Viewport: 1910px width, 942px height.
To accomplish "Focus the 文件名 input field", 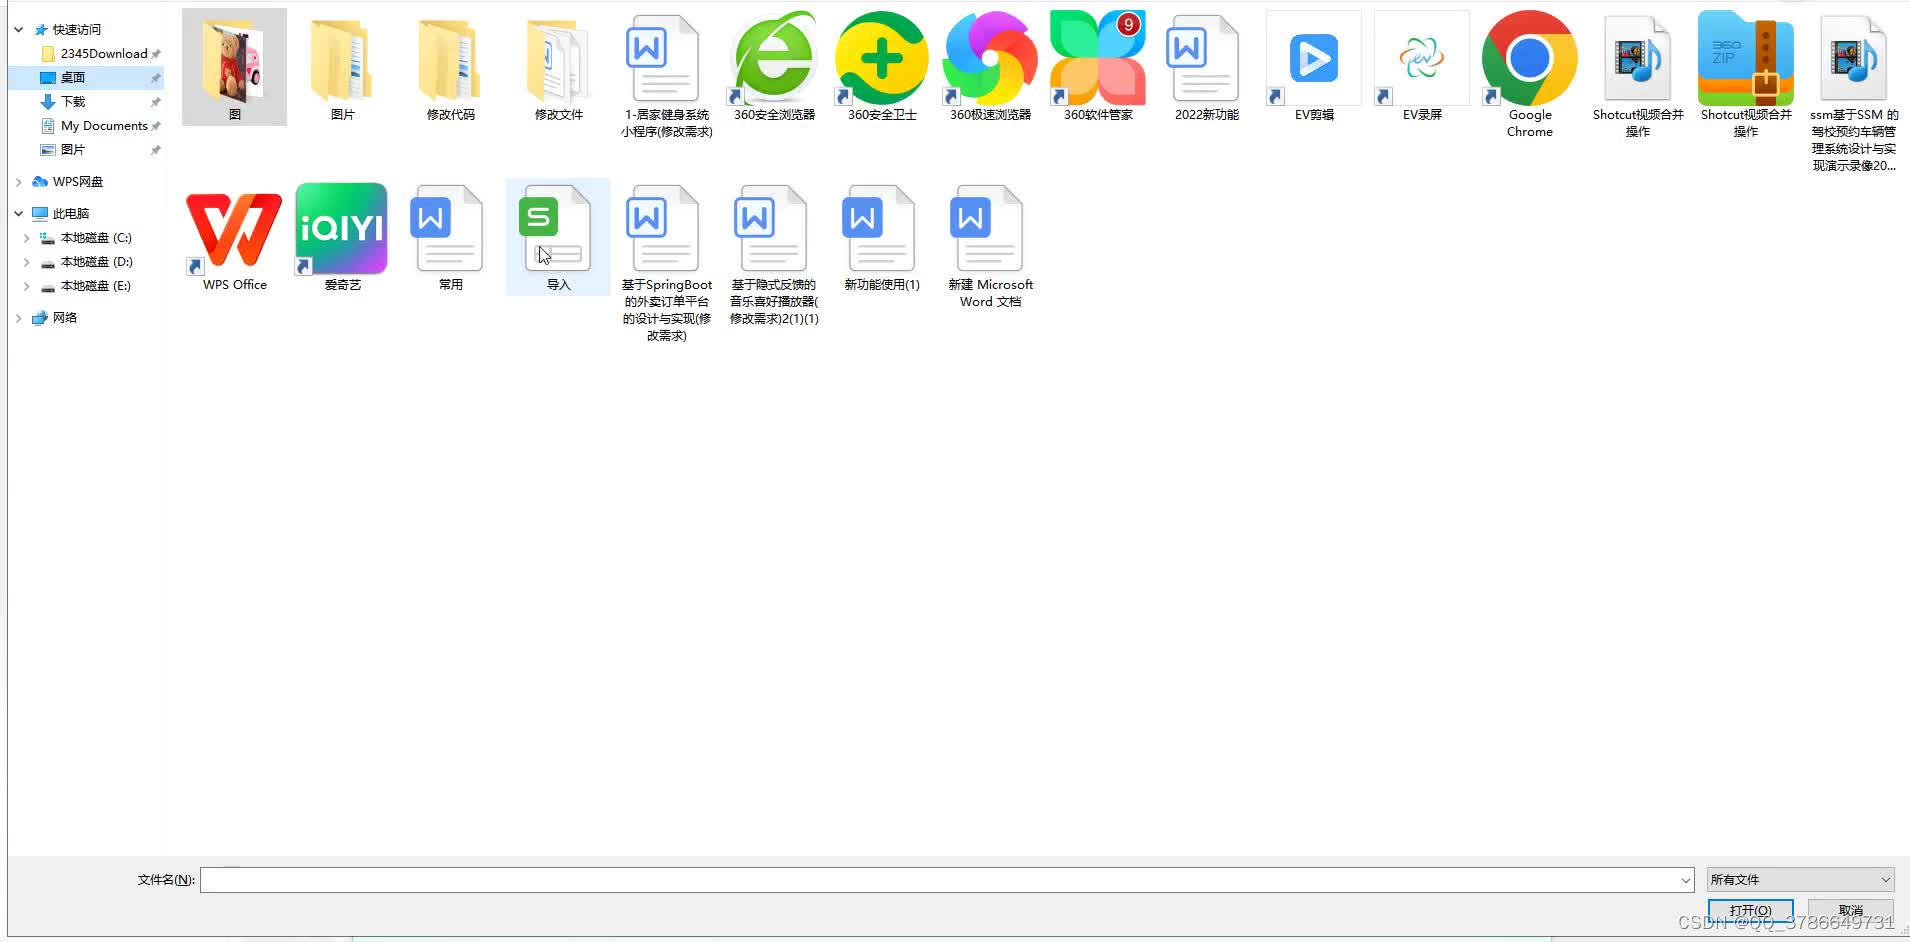I will (x=947, y=880).
